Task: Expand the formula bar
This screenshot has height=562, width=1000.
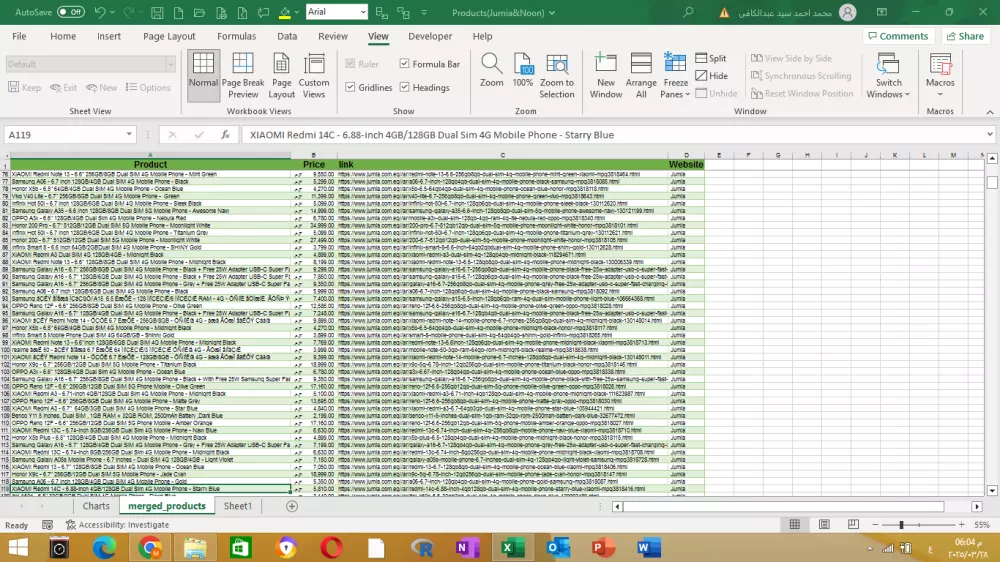Action: pos(989,135)
